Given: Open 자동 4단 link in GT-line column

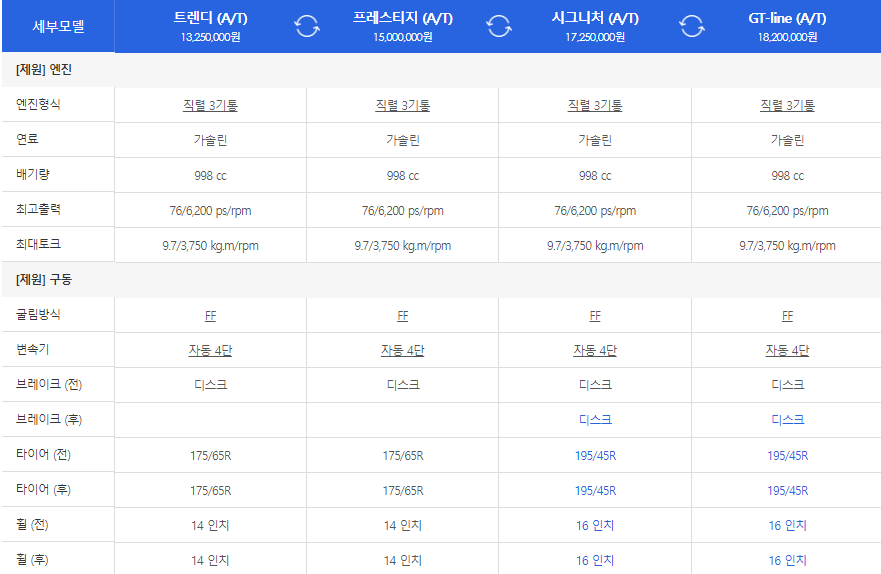Looking at the screenshot, I should pyautogui.click(x=787, y=350).
